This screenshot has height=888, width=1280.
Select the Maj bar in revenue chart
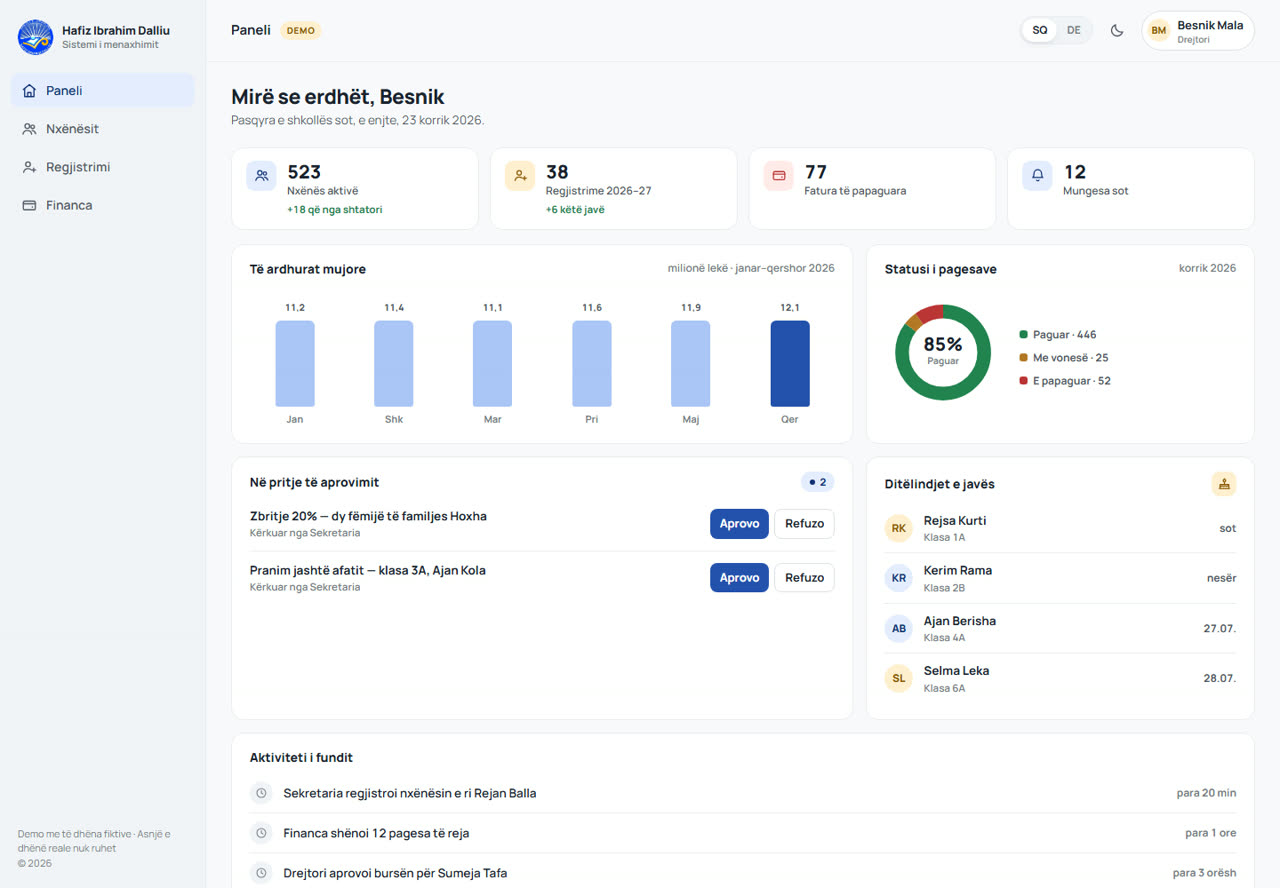pyautogui.click(x=691, y=363)
